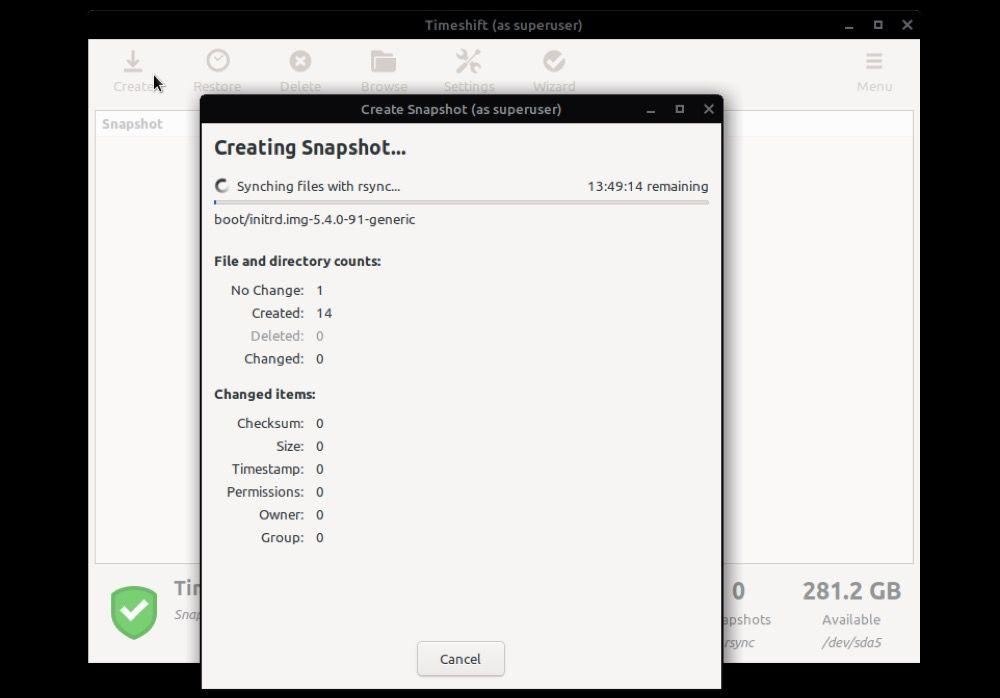Maximize the Create Snapshot dialog
Viewport: 1000px width, 698px height.
(x=679, y=109)
